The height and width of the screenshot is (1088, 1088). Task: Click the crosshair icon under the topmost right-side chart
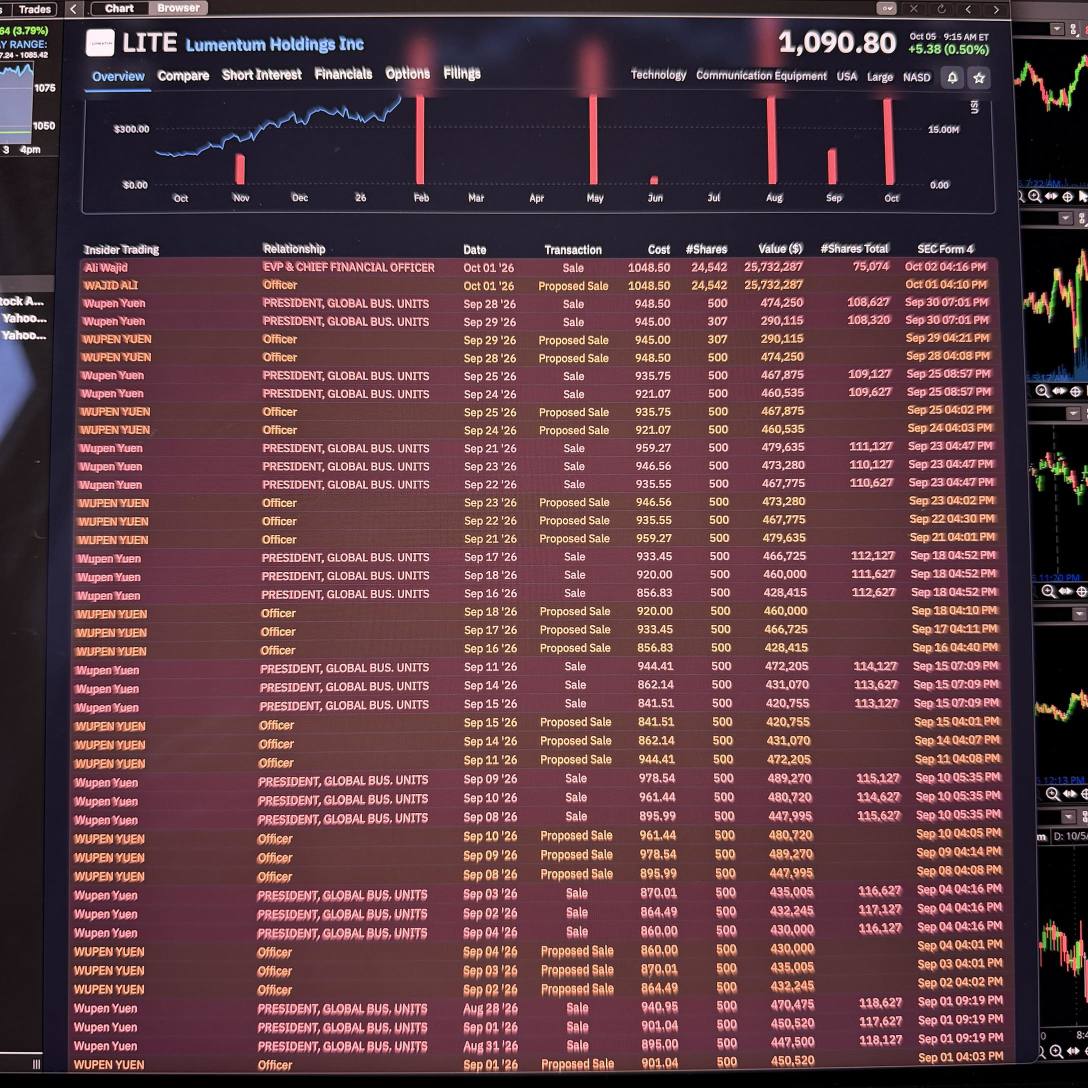[1067, 197]
